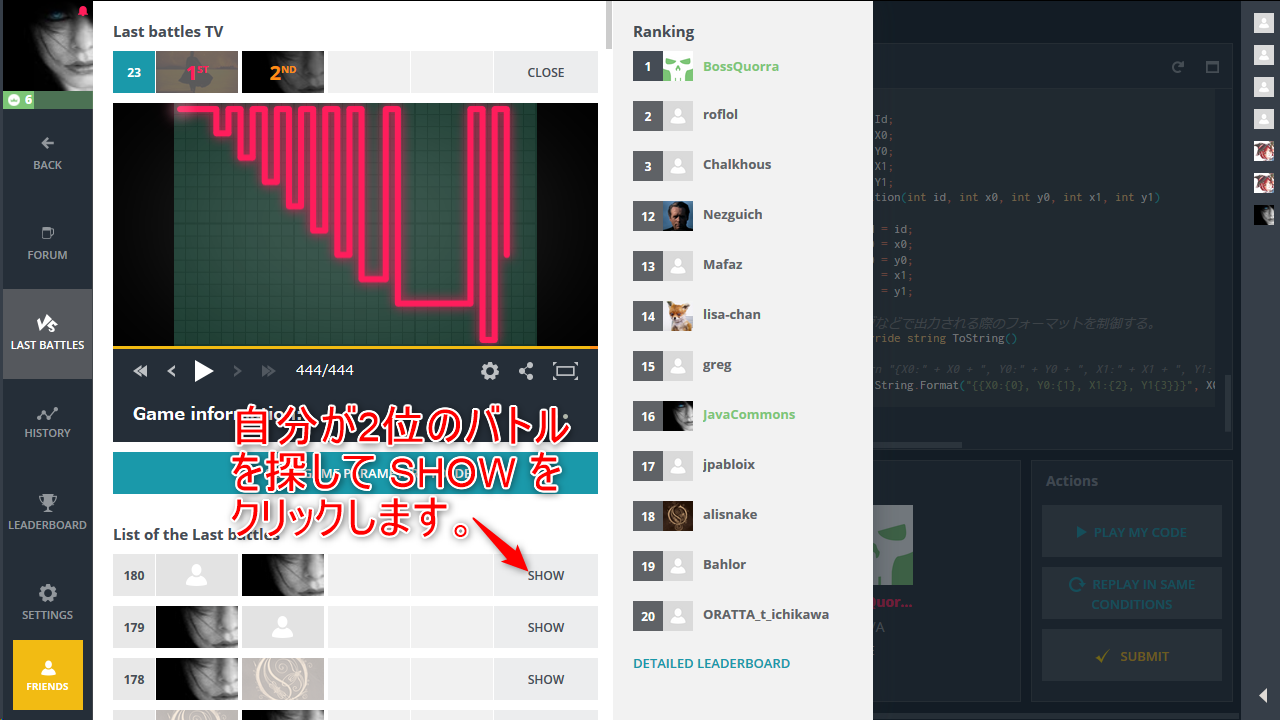
Task: Click alisnake's emblem avatar
Action: 678,516
